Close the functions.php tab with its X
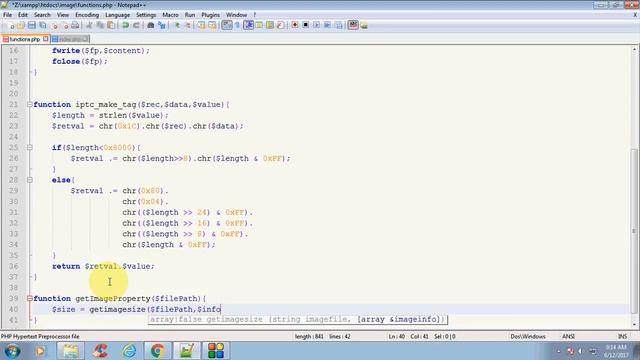The height and width of the screenshot is (360, 640). point(46,39)
